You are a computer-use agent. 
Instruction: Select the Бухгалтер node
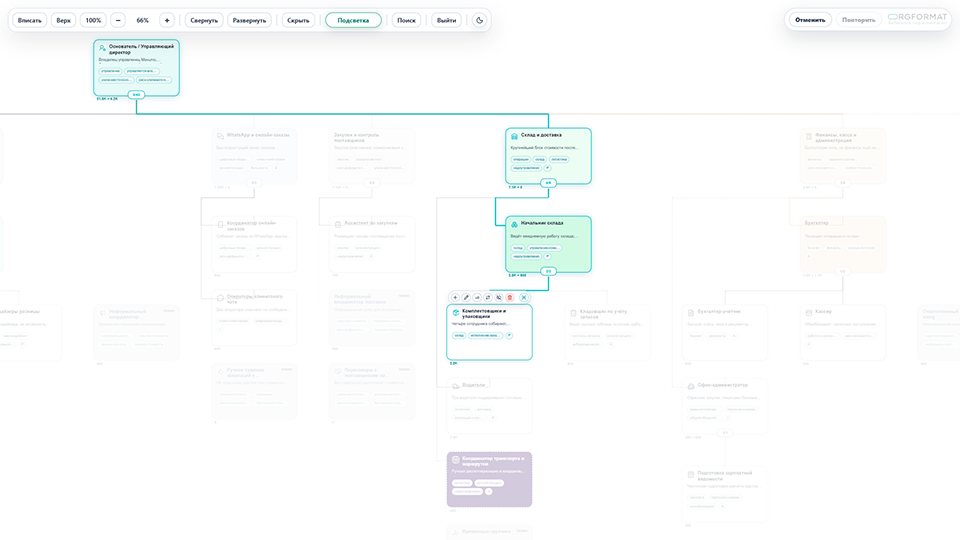(x=842, y=244)
